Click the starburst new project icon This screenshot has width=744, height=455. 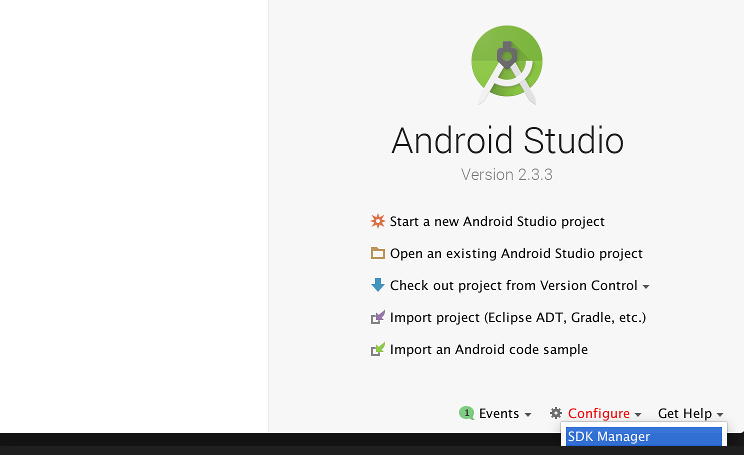(x=377, y=221)
